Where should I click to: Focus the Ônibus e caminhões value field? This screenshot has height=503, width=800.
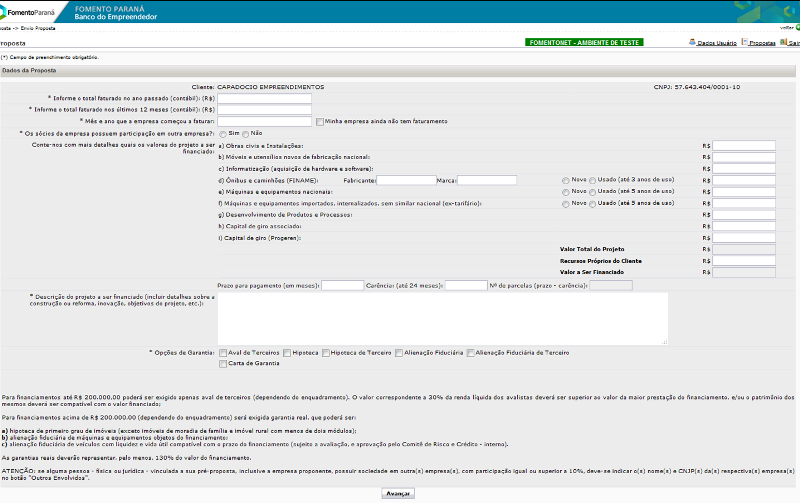(744, 181)
